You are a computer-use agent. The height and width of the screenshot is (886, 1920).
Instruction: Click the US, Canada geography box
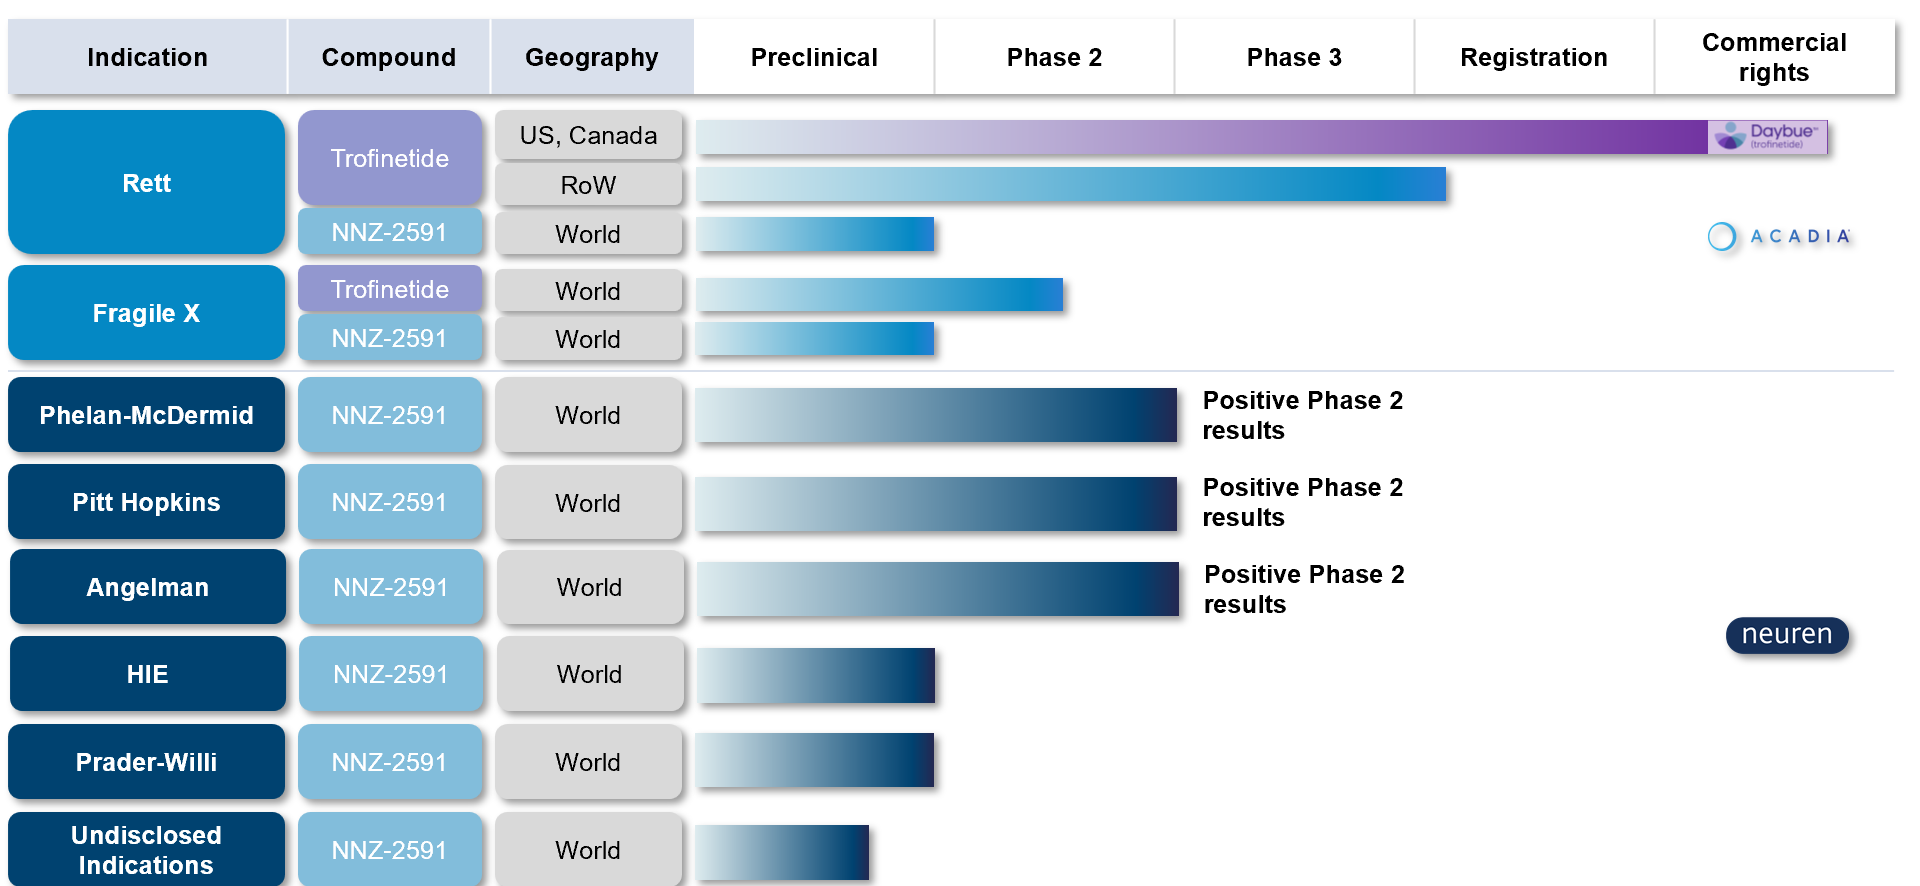pyautogui.click(x=589, y=135)
